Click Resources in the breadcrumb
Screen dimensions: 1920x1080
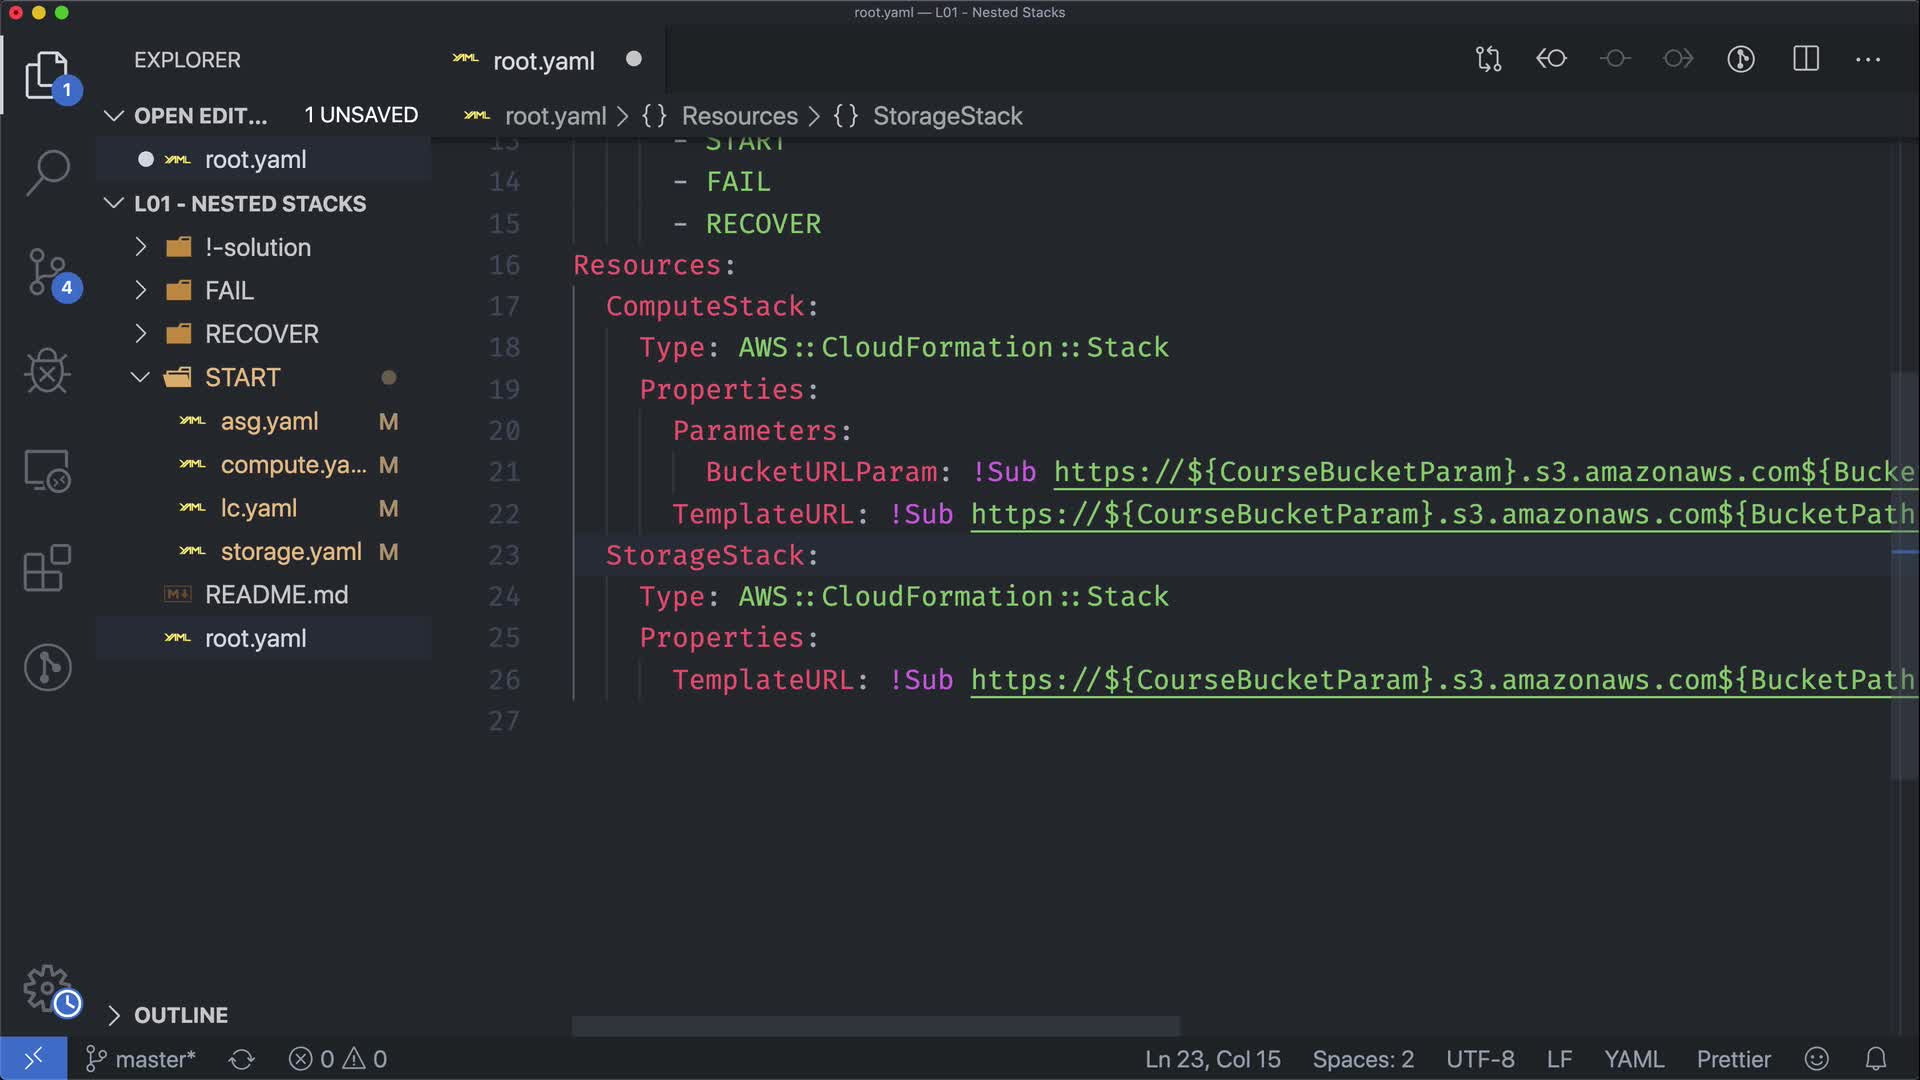coord(739,116)
